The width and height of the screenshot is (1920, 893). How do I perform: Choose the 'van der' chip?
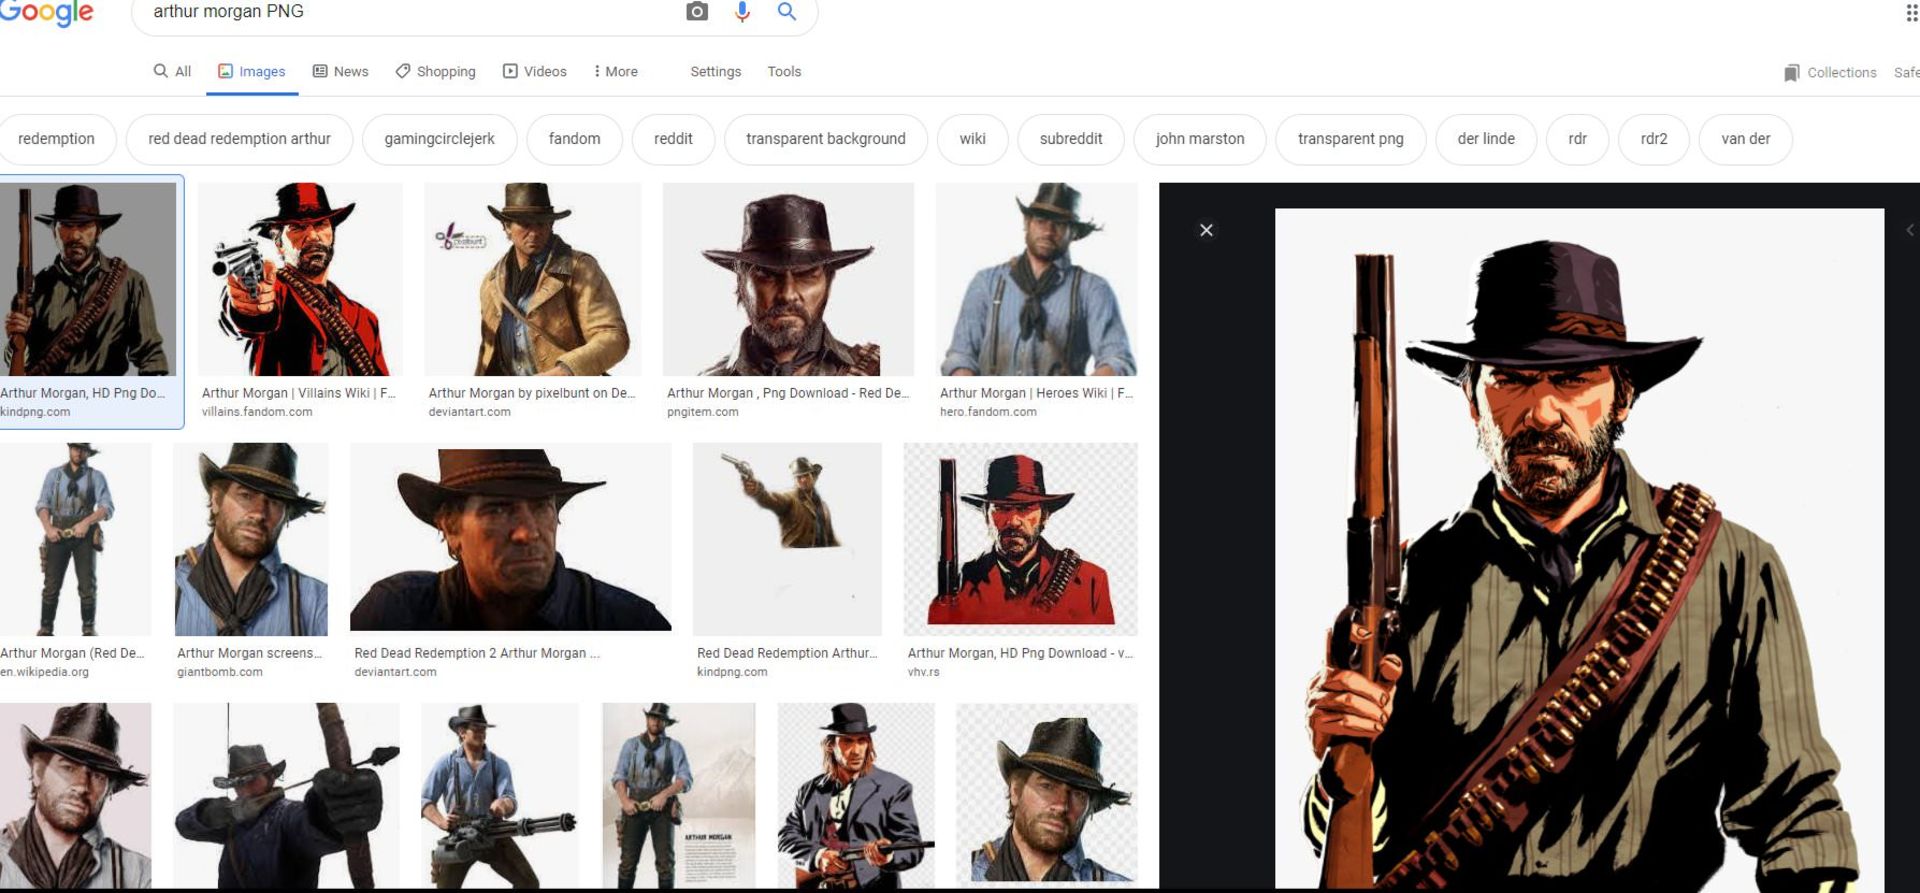[1745, 139]
